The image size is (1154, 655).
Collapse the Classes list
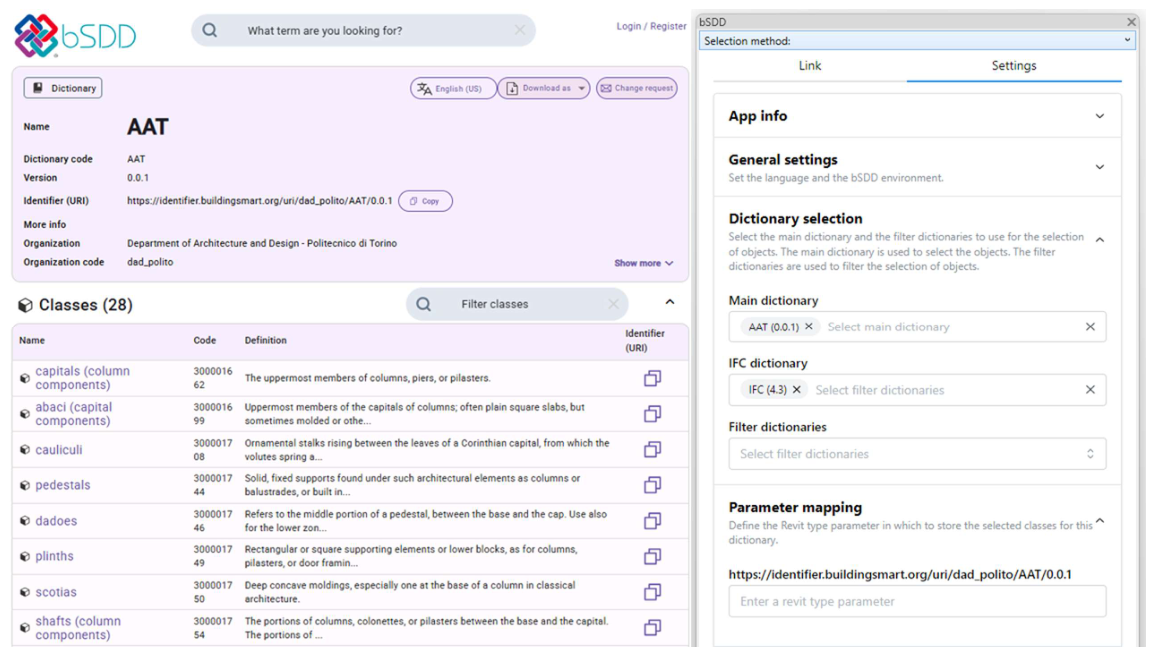tap(670, 302)
